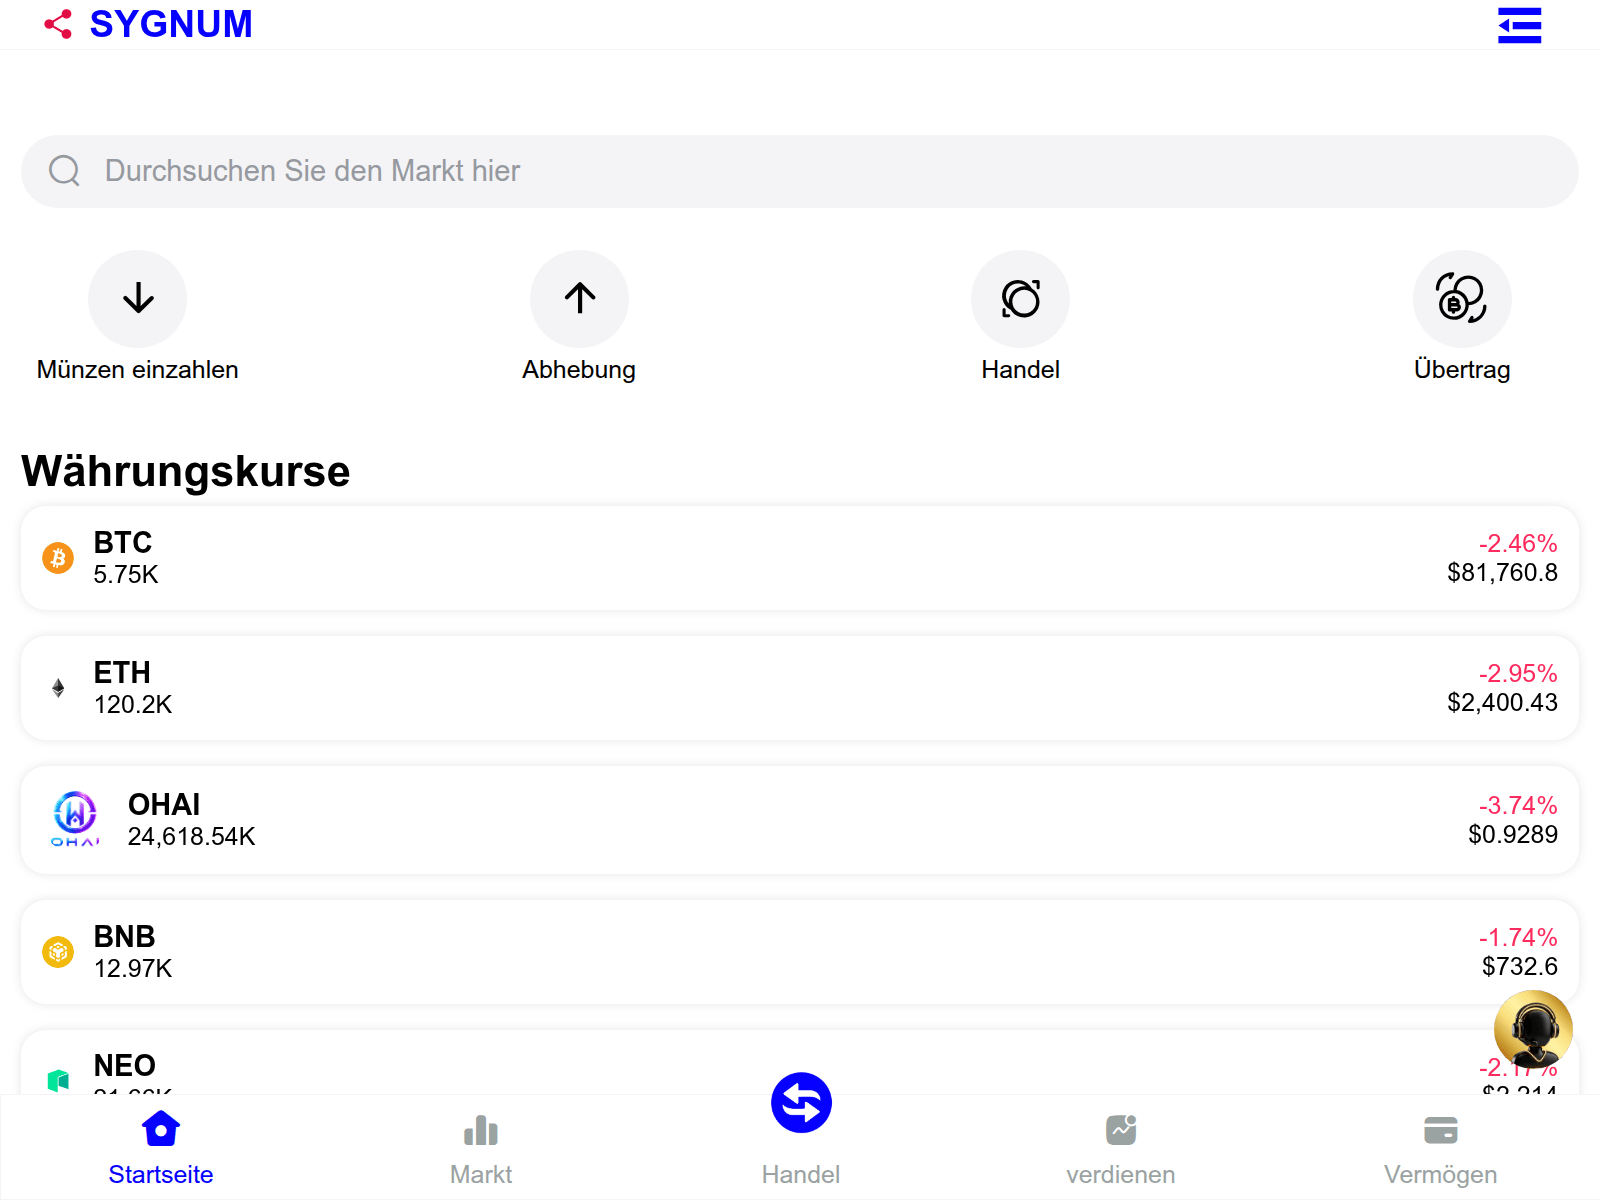Image resolution: width=1600 pixels, height=1200 pixels.
Task: Click BNB price $732.6
Action: click(x=1520, y=967)
